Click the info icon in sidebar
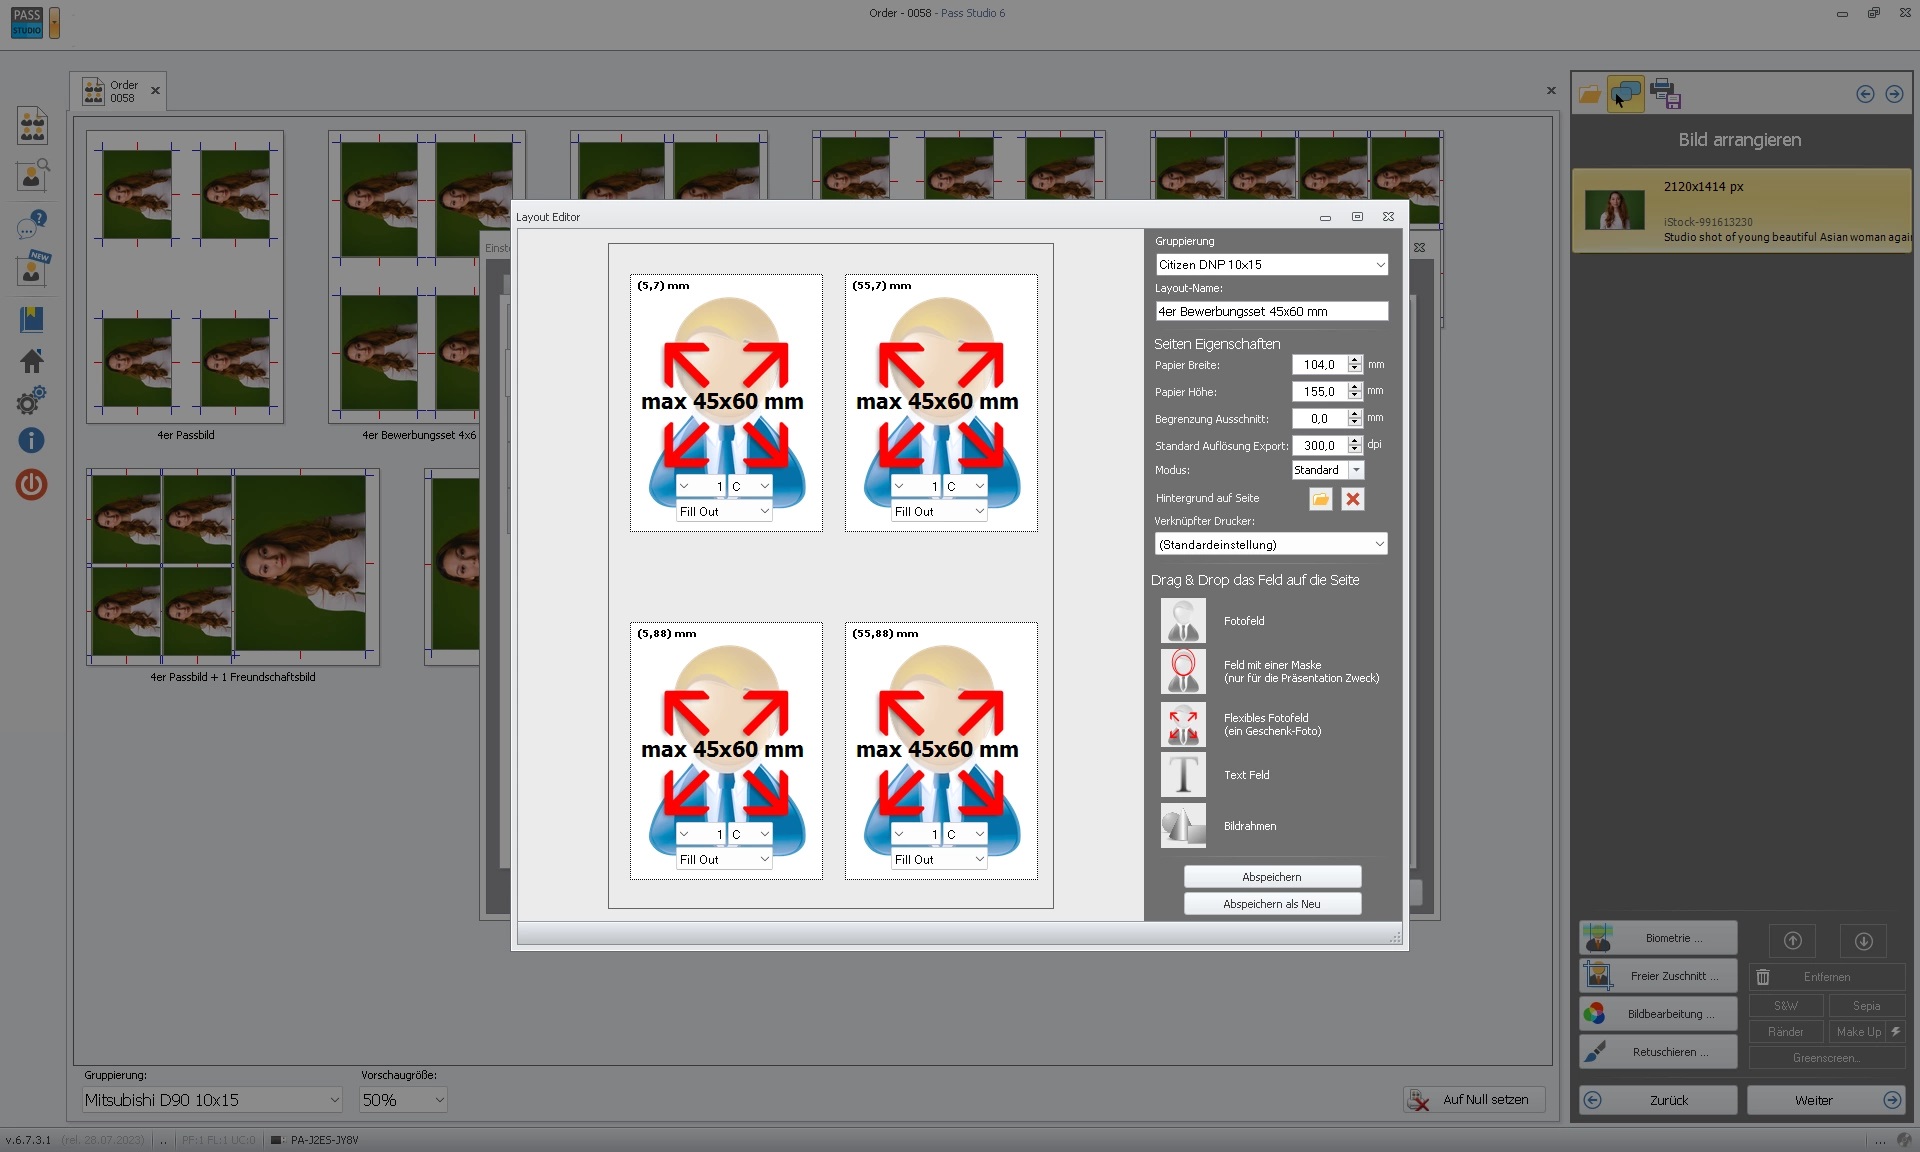 point(32,441)
